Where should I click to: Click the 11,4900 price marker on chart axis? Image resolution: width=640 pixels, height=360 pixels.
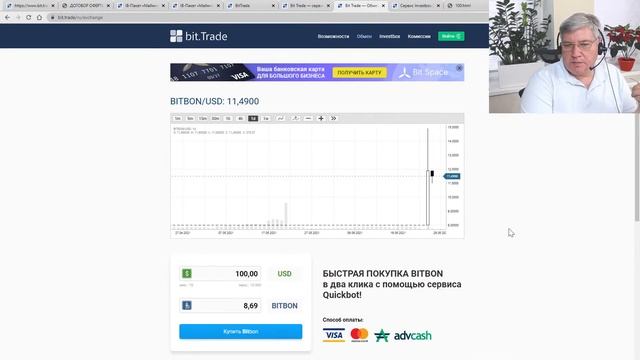click(452, 176)
